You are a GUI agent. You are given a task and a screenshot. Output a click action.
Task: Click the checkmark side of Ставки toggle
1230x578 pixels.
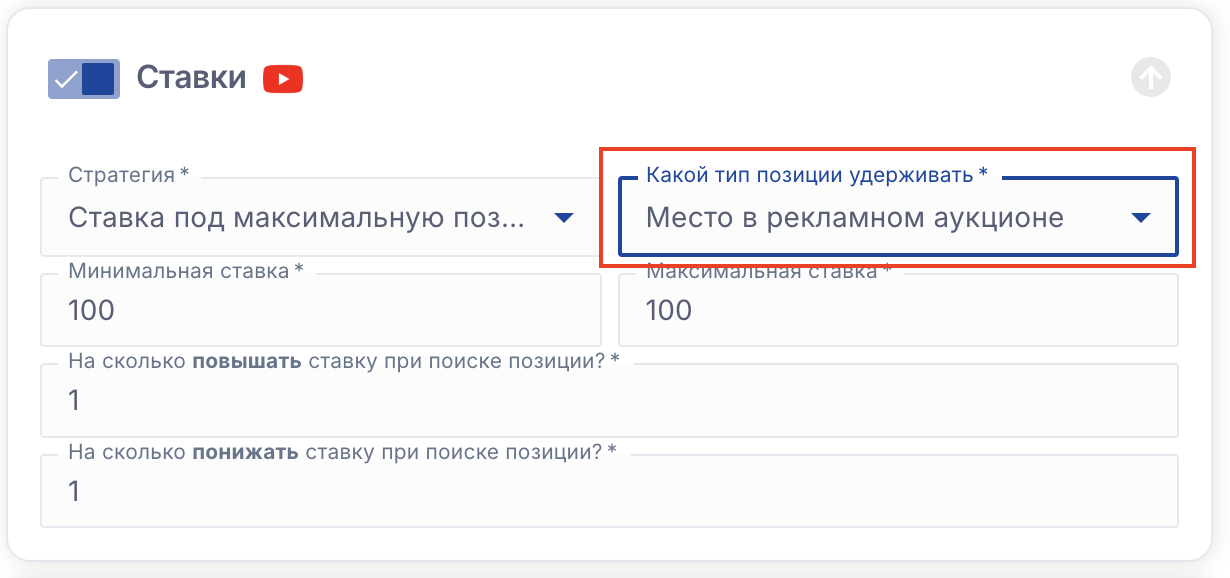click(x=65, y=80)
